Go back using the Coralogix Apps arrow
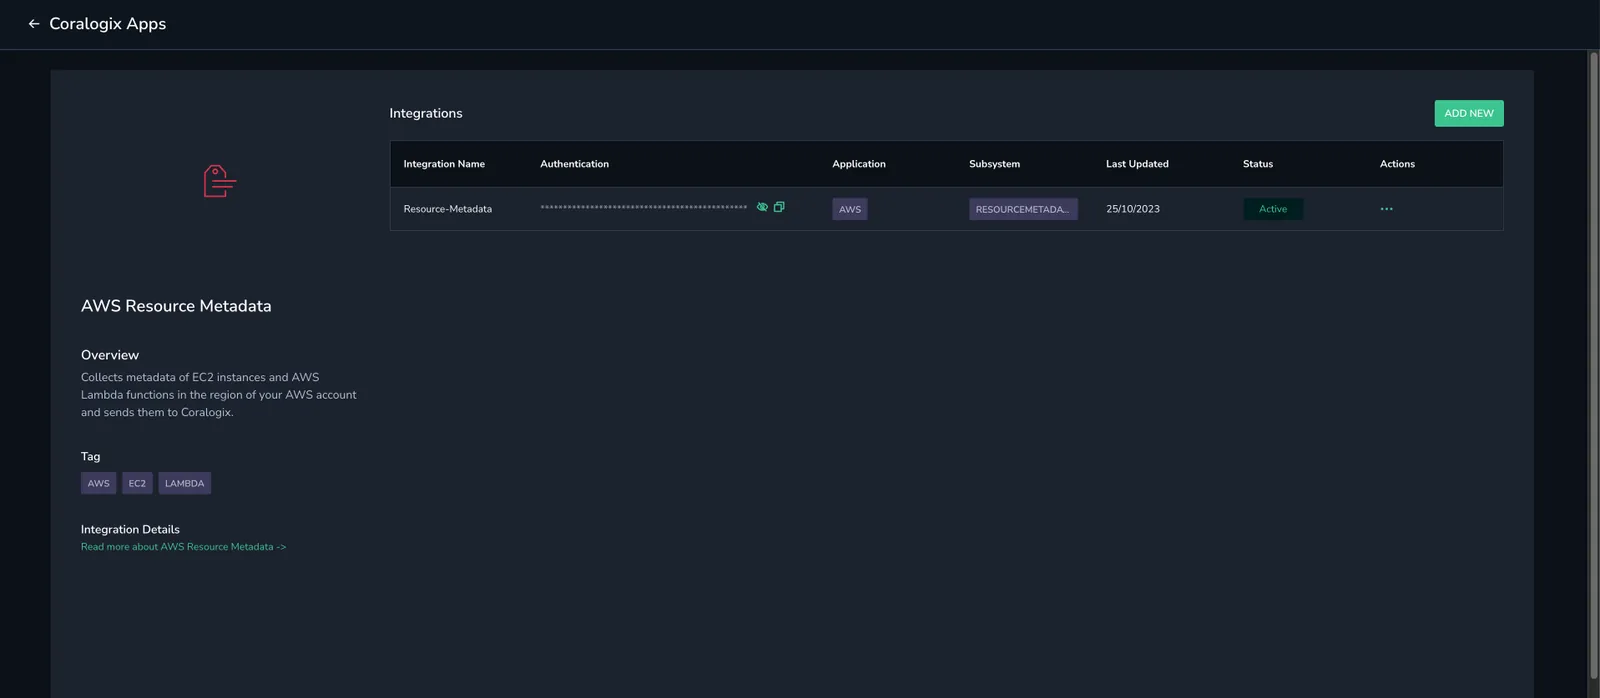 point(34,24)
